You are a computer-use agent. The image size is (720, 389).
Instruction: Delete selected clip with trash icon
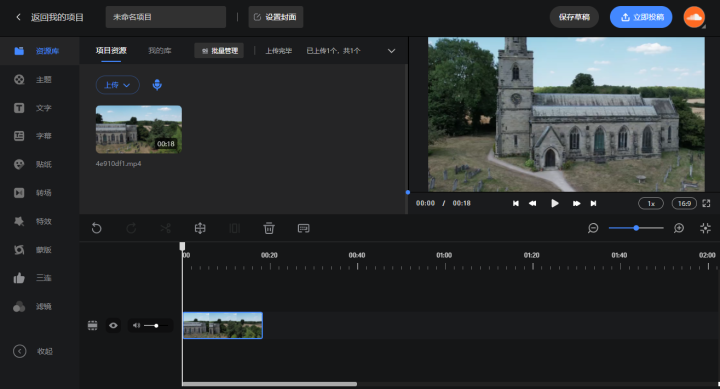click(x=269, y=228)
